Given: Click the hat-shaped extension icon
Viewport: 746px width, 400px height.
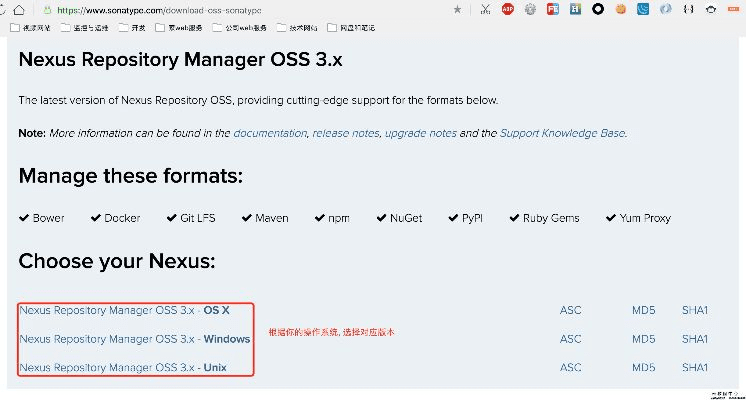Looking at the screenshot, I should (x=711, y=9).
